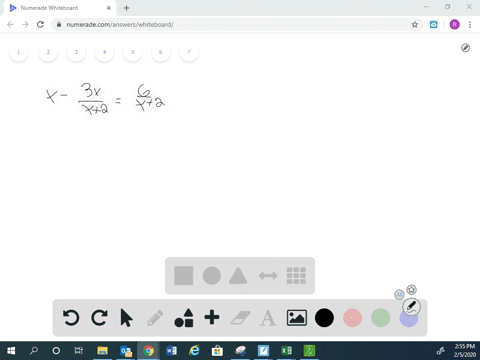Click the pen-in-circle icon at top right
Screen dimensions: 480x360
[x=465, y=48]
